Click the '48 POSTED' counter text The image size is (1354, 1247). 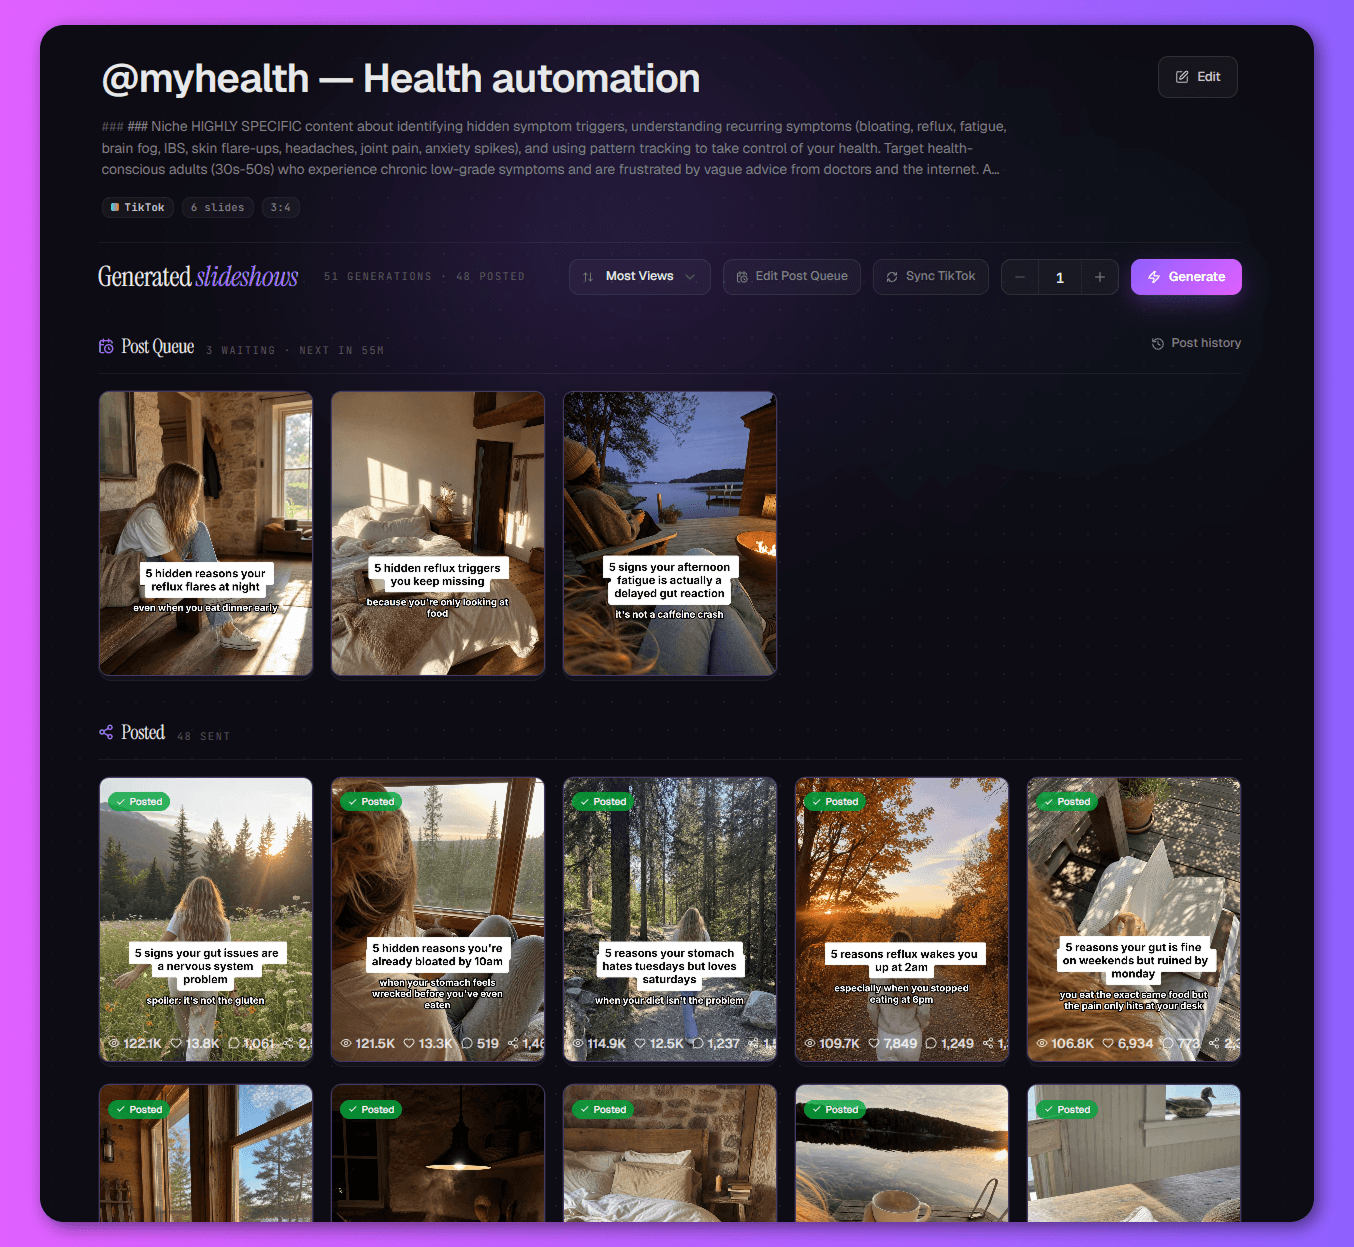click(x=491, y=277)
